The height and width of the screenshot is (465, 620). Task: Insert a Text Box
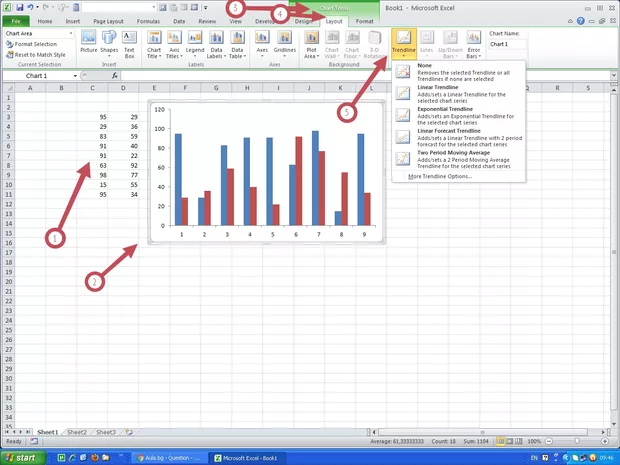pyautogui.click(x=130, y=43)
